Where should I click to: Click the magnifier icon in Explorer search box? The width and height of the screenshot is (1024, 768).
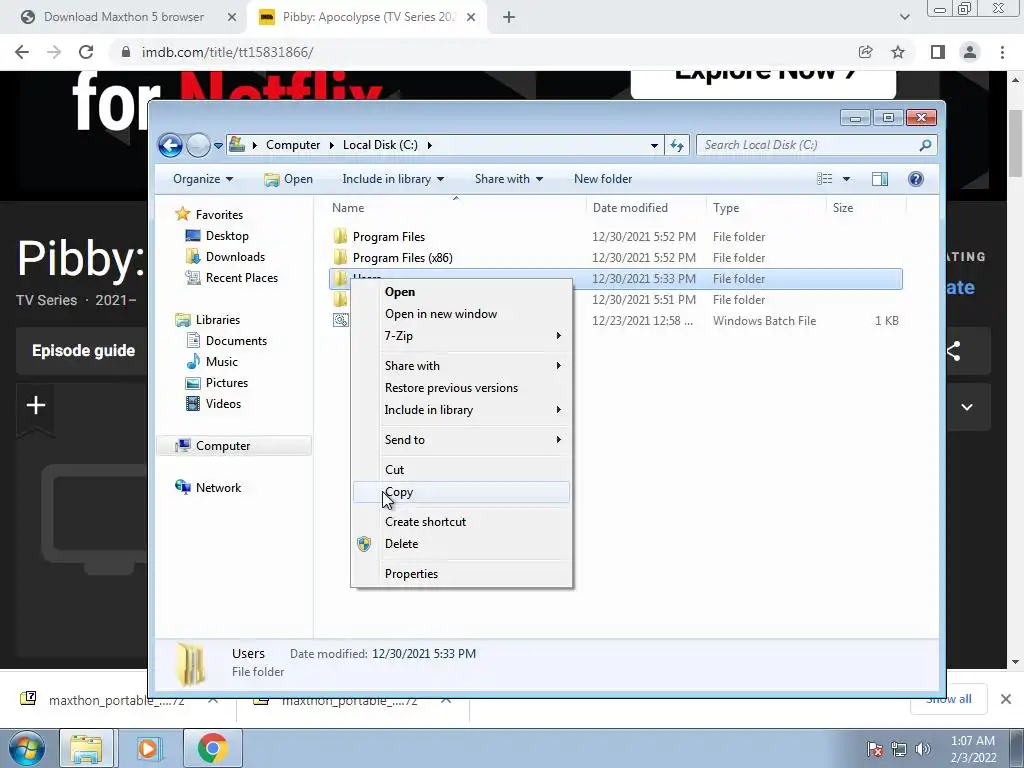(925, 145)
